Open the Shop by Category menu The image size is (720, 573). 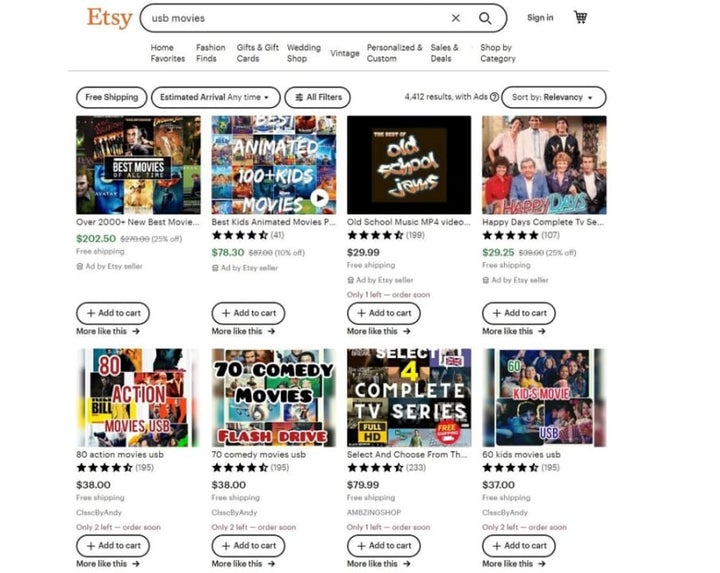click(x=498, y=53)
